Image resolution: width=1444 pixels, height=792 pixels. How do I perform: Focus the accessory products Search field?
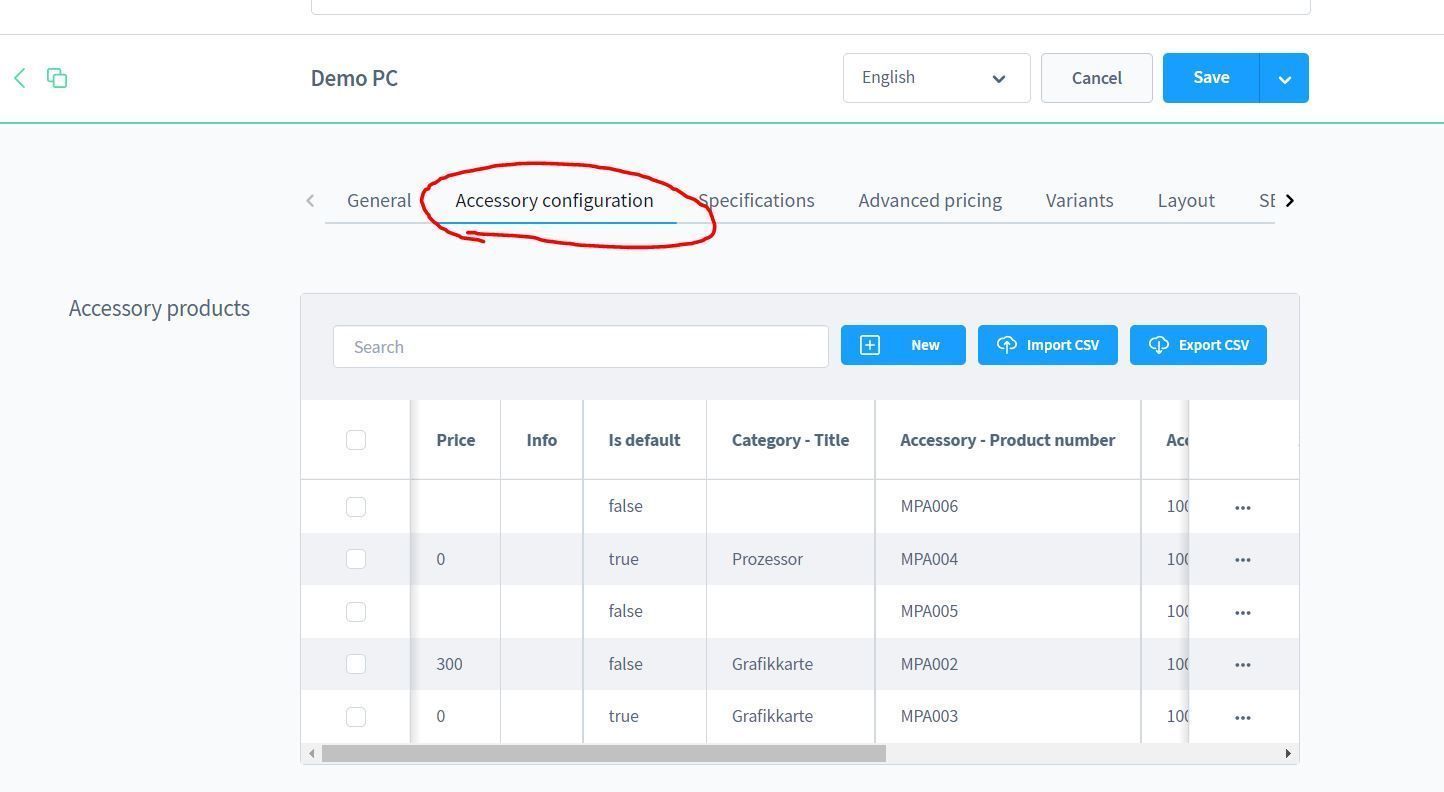(580, 347)
